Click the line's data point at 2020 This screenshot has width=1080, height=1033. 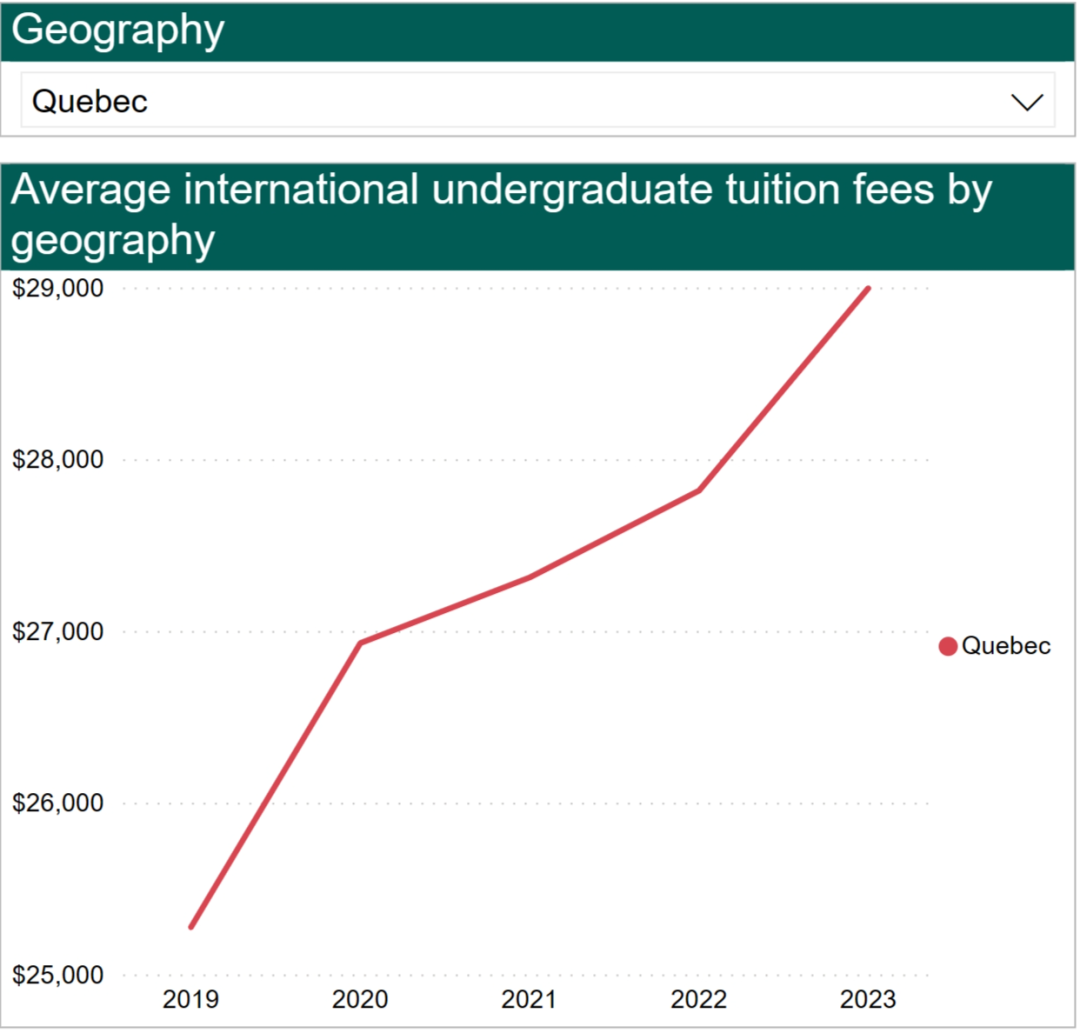coord(360,643)
